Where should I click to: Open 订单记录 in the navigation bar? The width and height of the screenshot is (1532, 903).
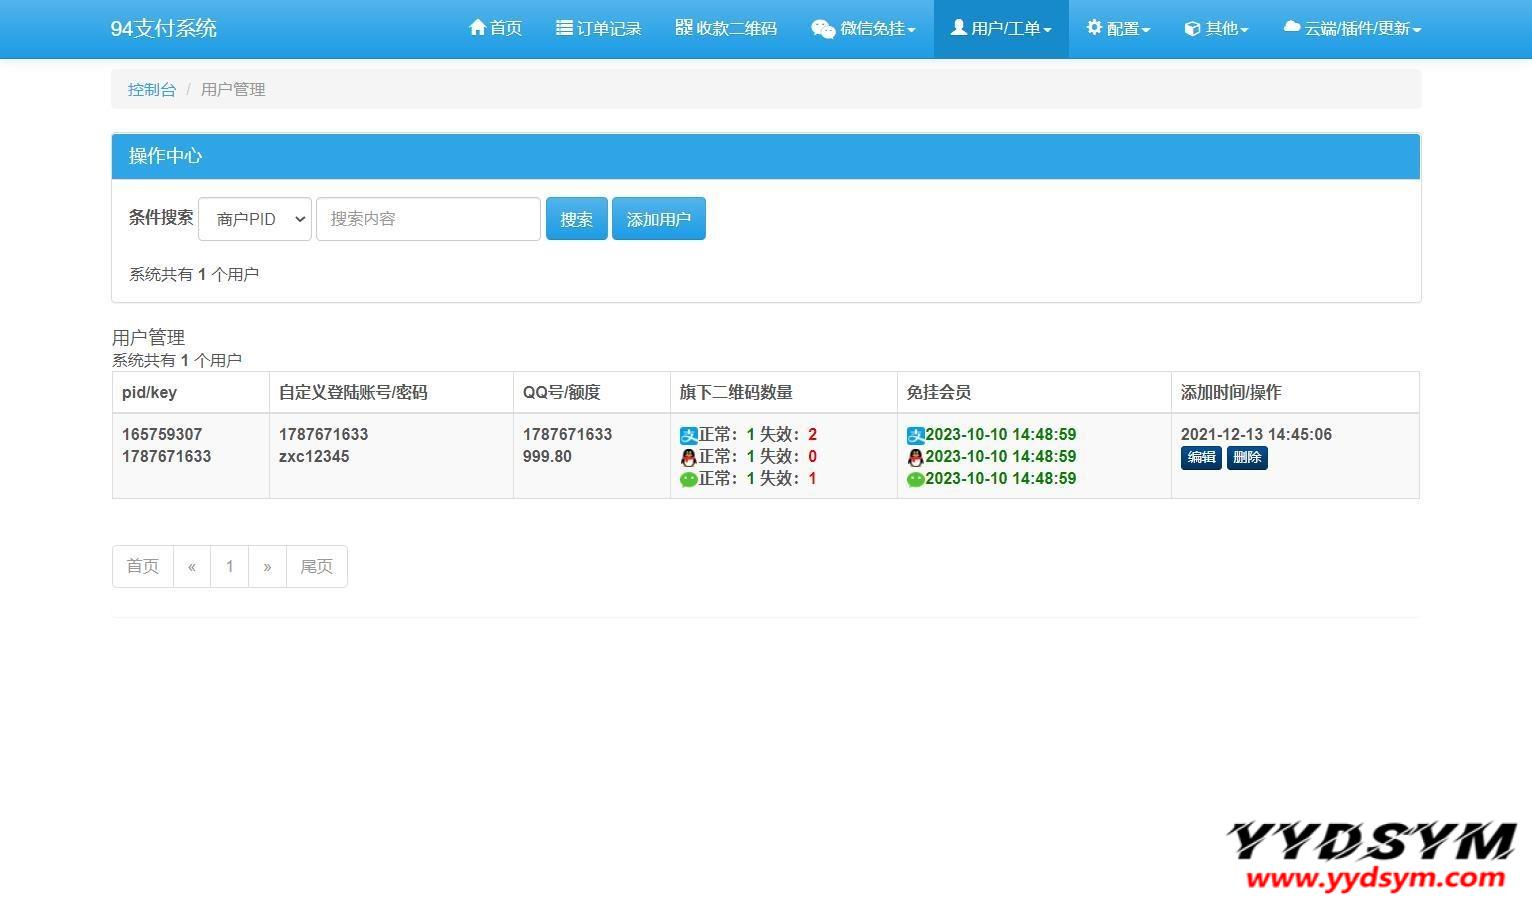click(598, 28)
